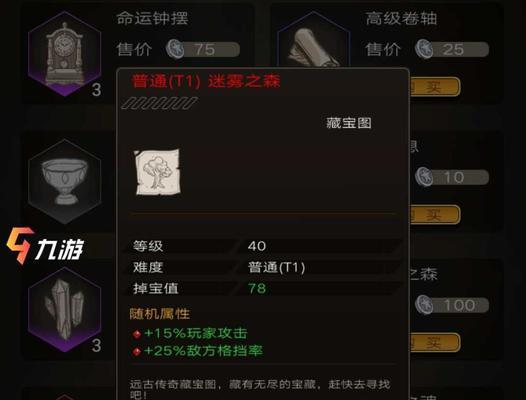
Task: Click the coin icon beside price 10
Action: 424,177
